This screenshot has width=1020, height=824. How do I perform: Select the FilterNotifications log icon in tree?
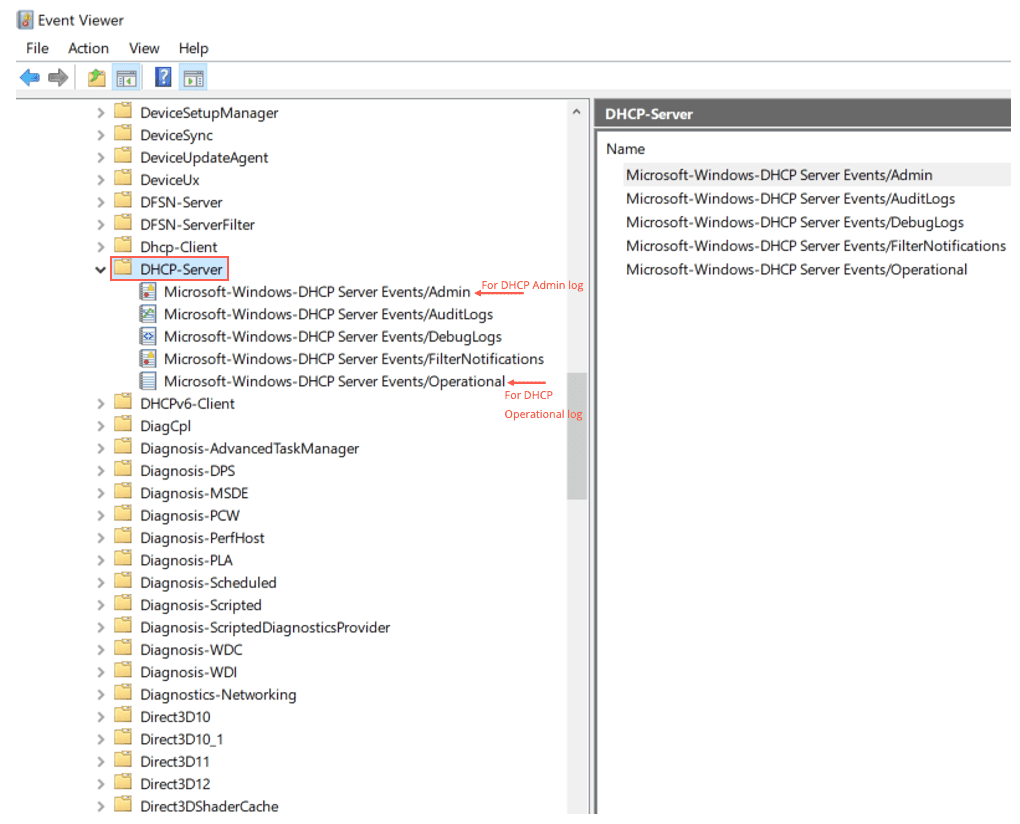coord(148,359)
